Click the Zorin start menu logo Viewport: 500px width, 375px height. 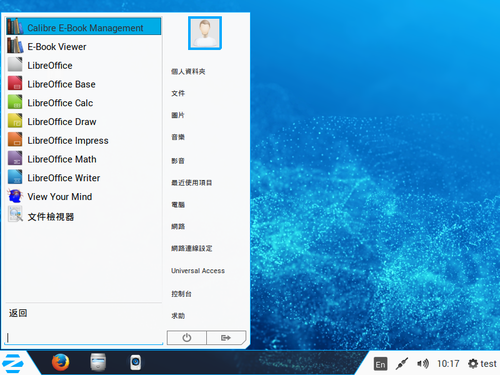pos(13,363)
